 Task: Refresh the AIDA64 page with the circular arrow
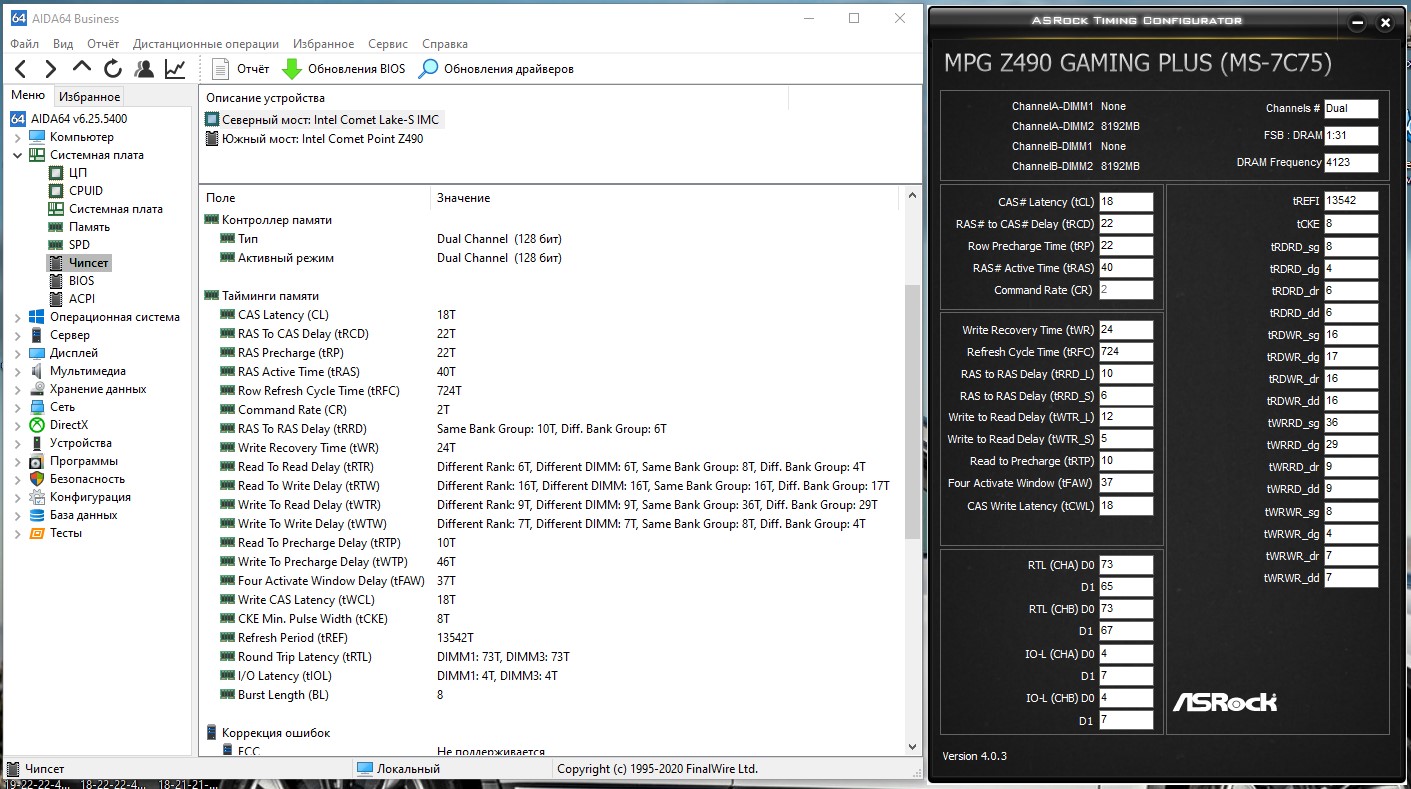113,69
